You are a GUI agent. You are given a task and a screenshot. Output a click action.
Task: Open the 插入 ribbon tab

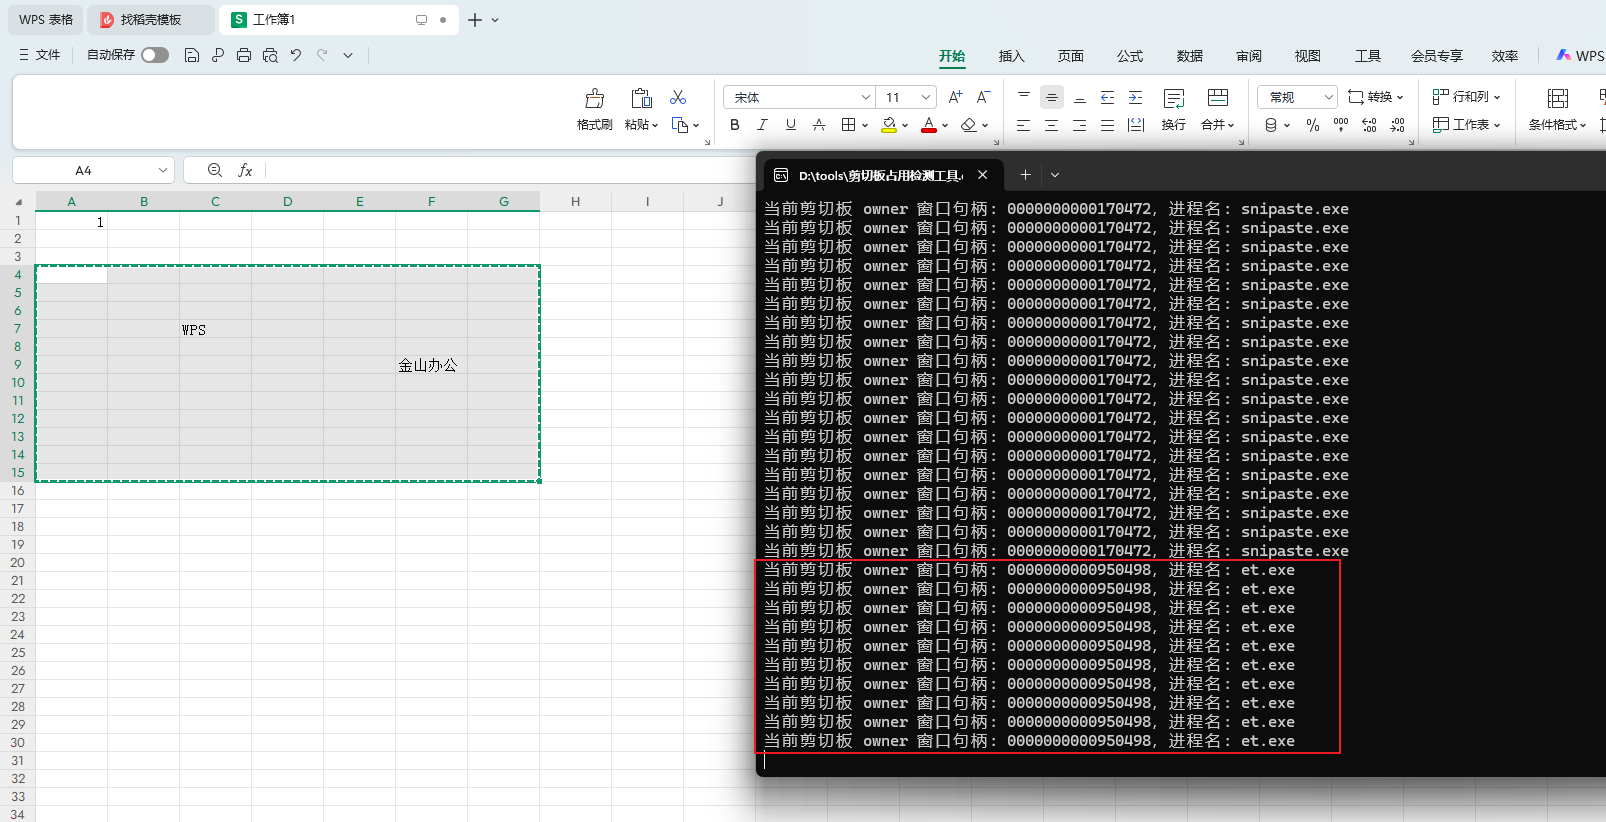click(x=1011, y=56)
